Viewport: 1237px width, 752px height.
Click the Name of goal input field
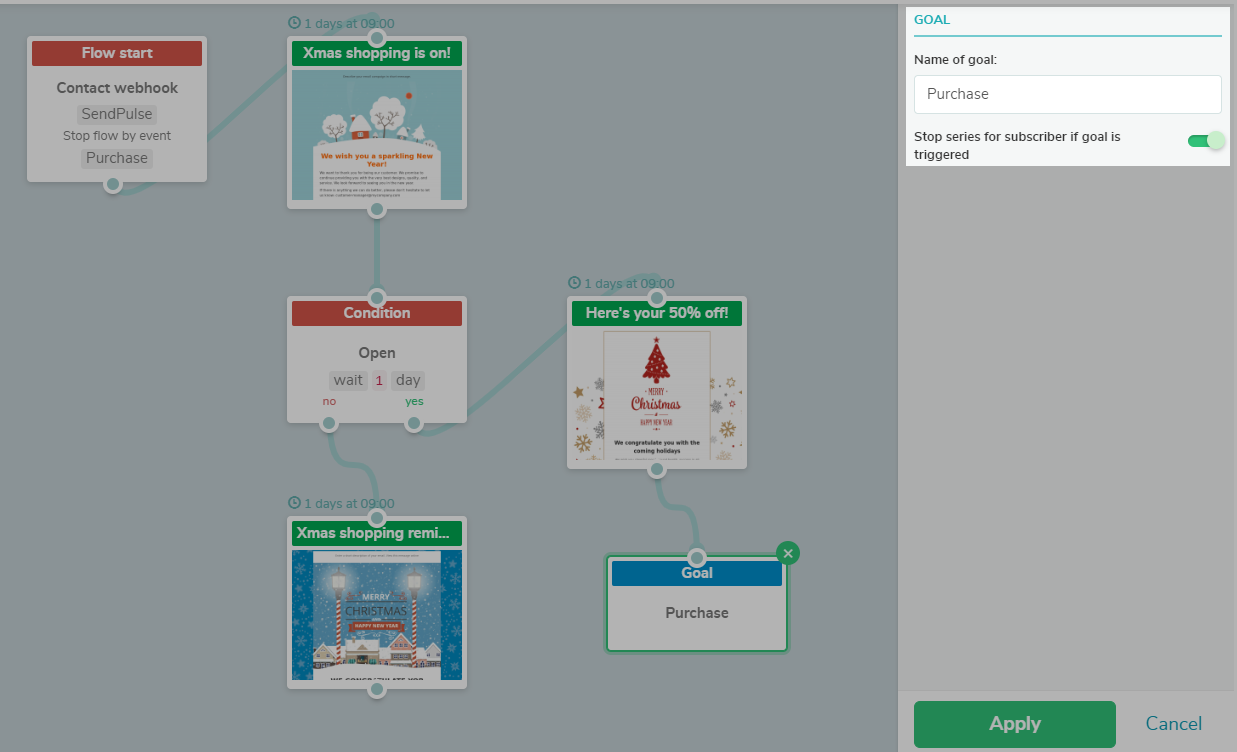pyautogui.click(x=1068, y=94)
